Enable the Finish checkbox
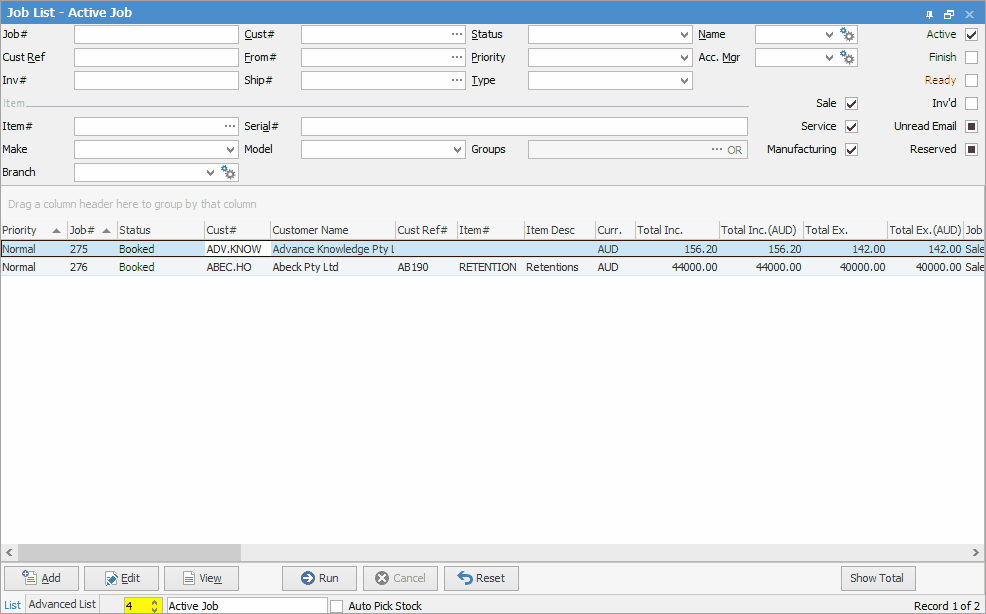This screenshot has height=614, width=986. 971,58
